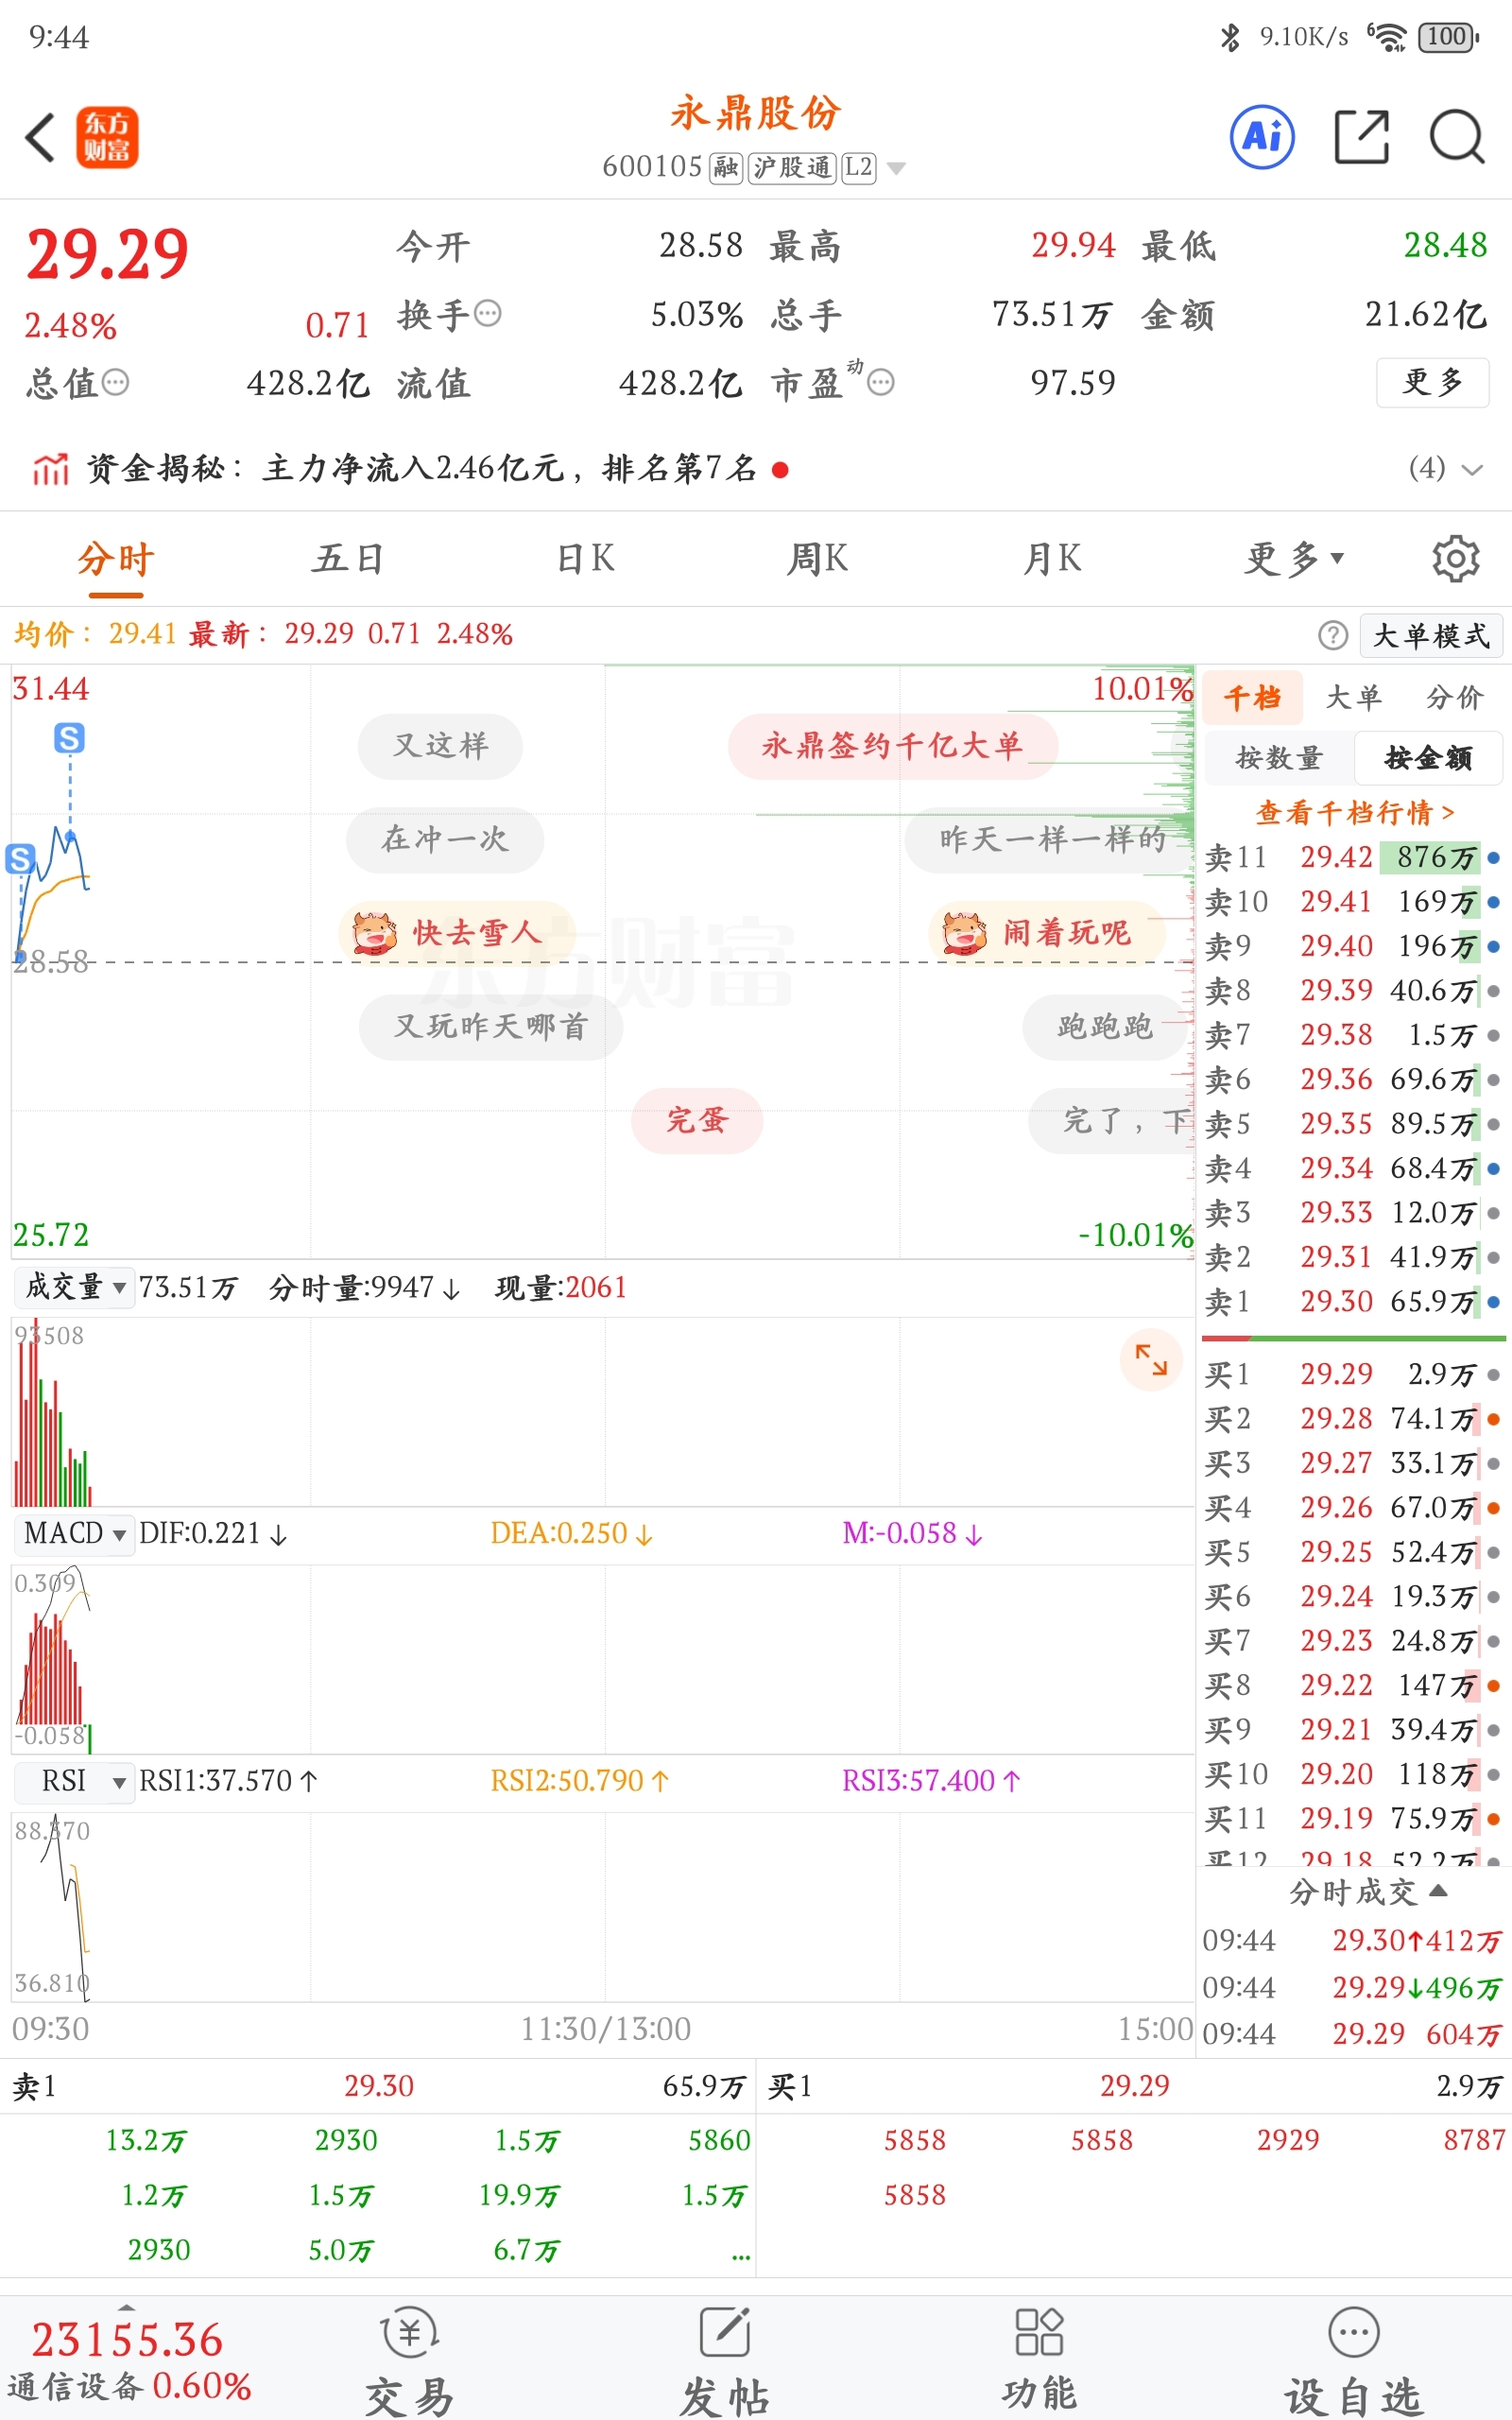The image size is (1512, 2420).
Task: Tap the 融 margin trading badge
Action: (726, 167)
